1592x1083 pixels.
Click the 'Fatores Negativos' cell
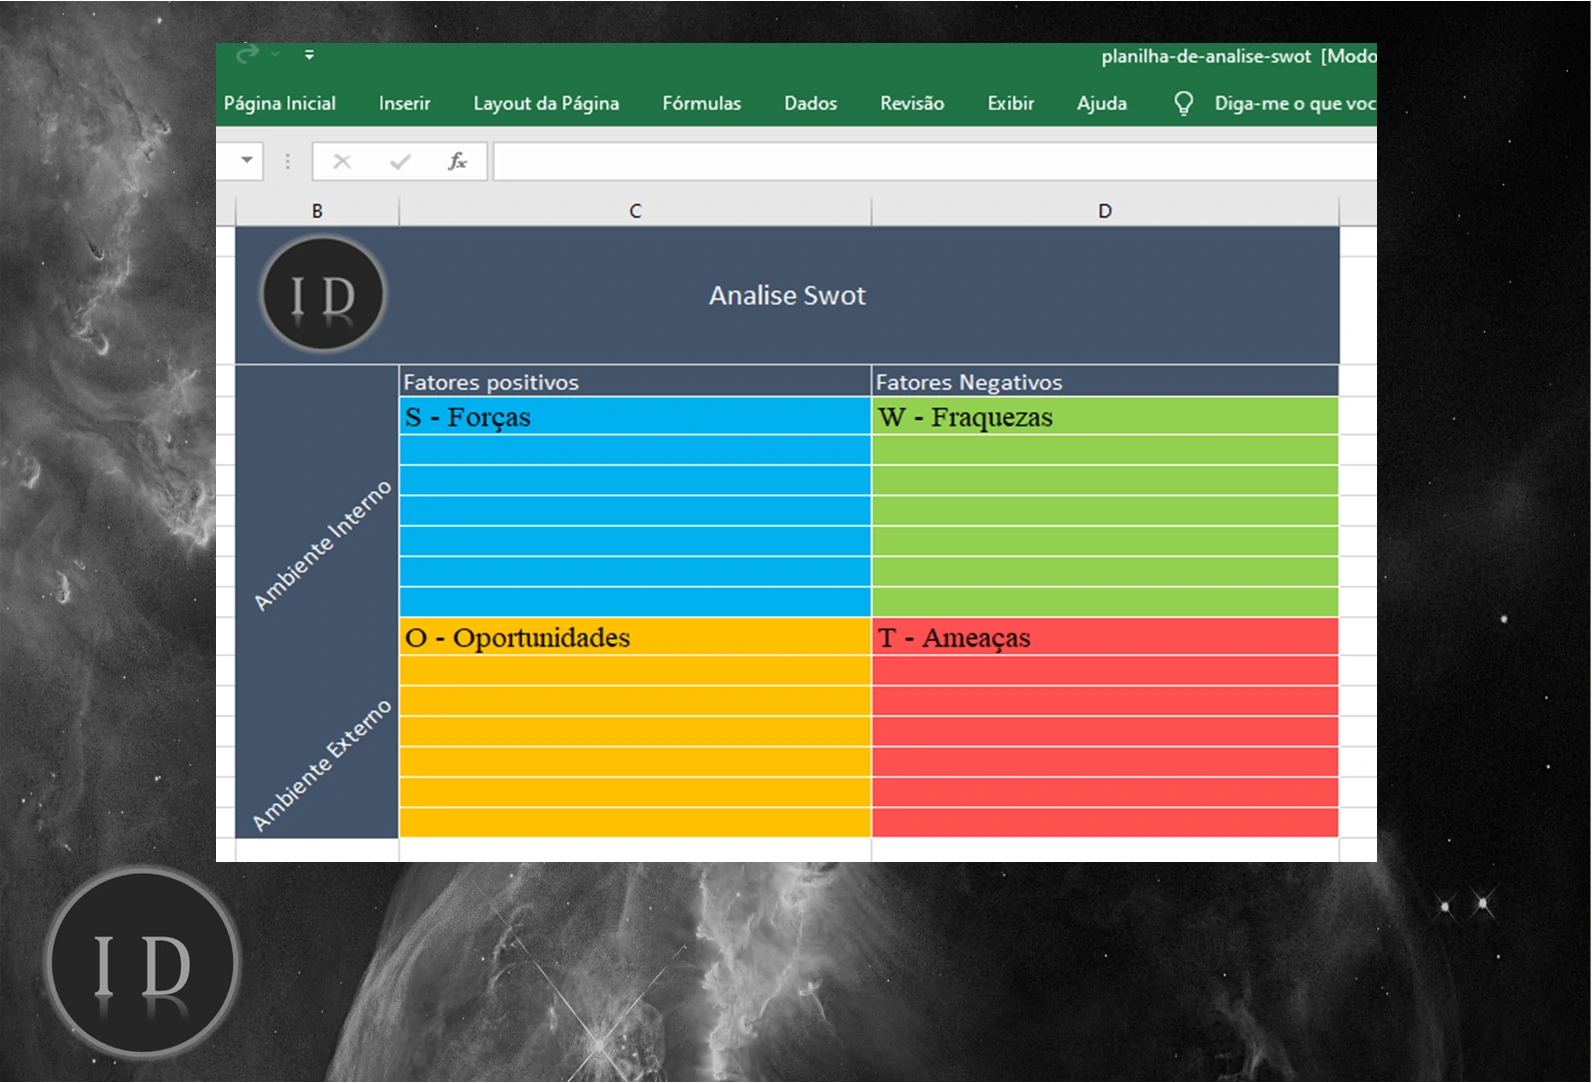[x=1105, y=382]
